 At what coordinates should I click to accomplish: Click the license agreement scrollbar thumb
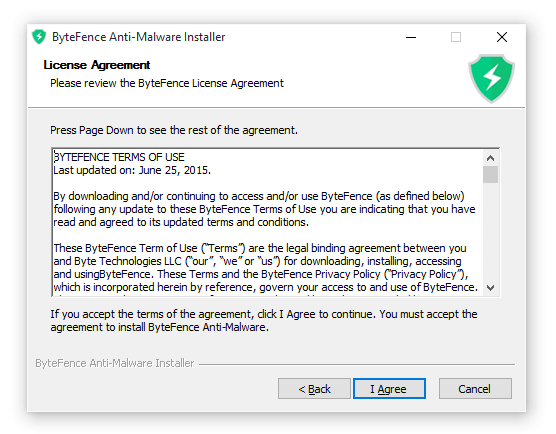(x=490, y=174)
